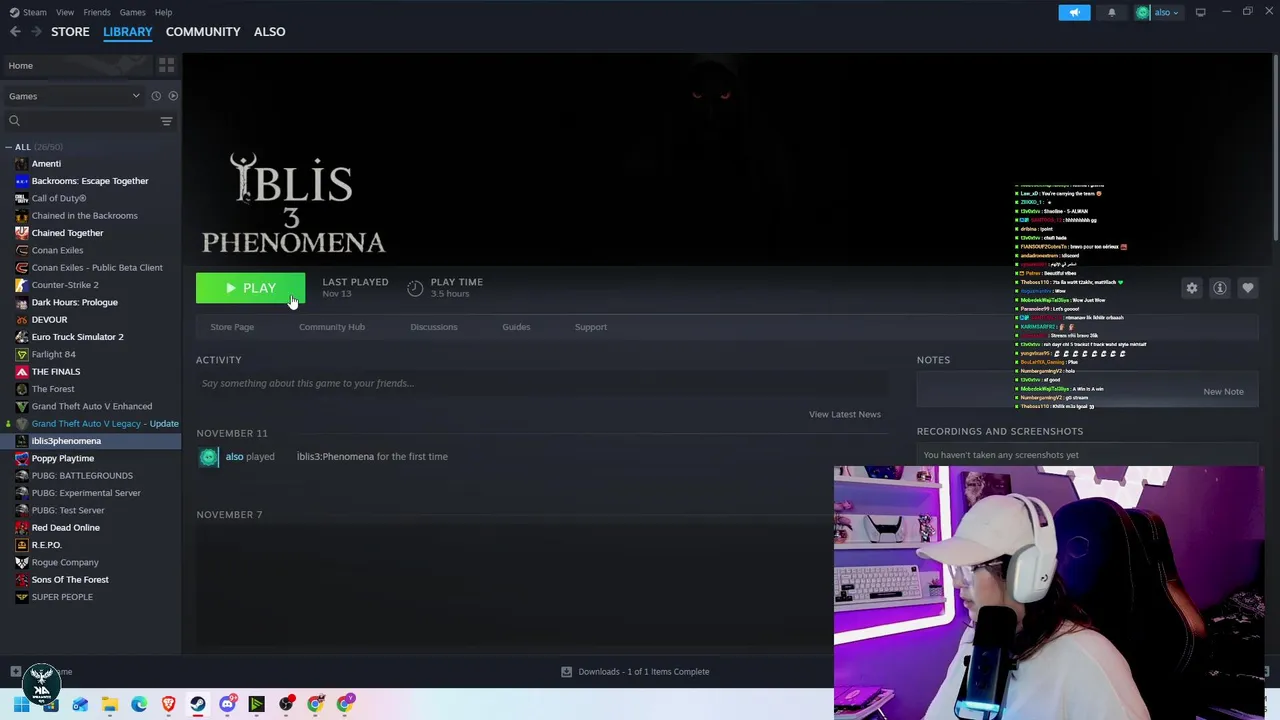
Task: Toggle Big Picture mode monitor icon
Action: tap(1200, 12)
